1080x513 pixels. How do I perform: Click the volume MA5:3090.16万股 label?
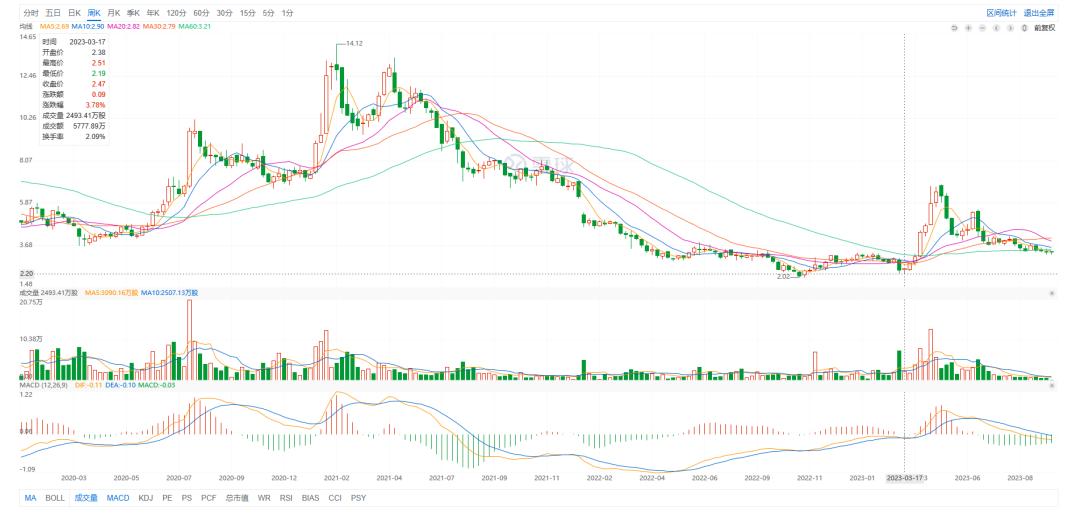113,293
